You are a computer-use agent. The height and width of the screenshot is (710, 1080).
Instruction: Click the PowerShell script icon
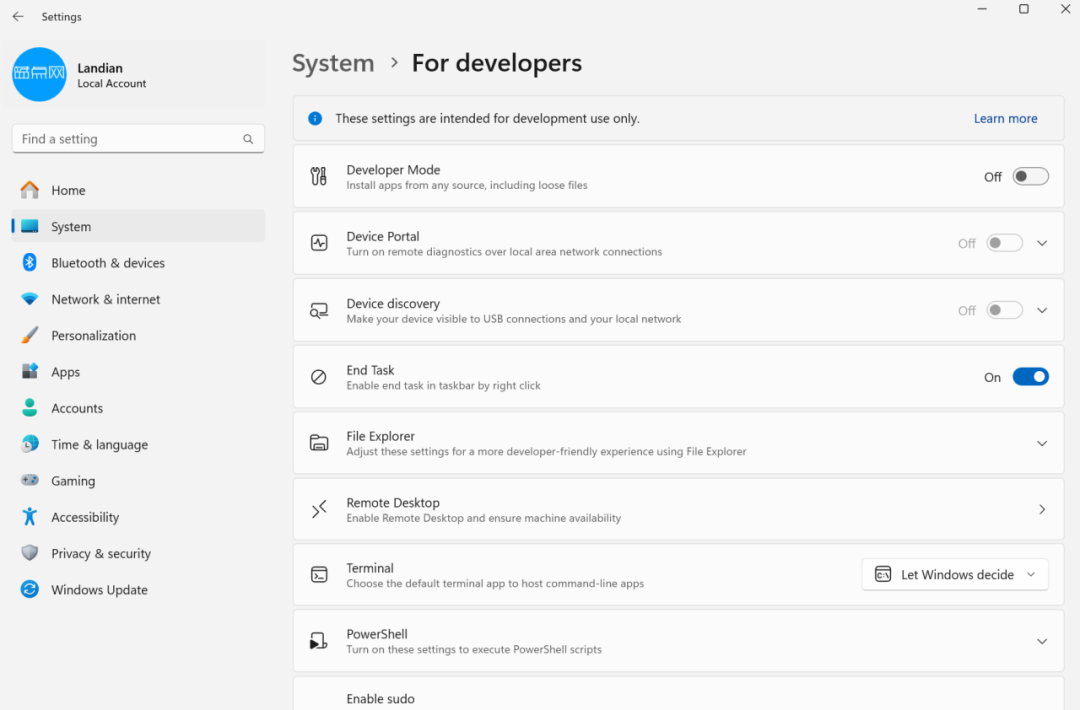318,641
